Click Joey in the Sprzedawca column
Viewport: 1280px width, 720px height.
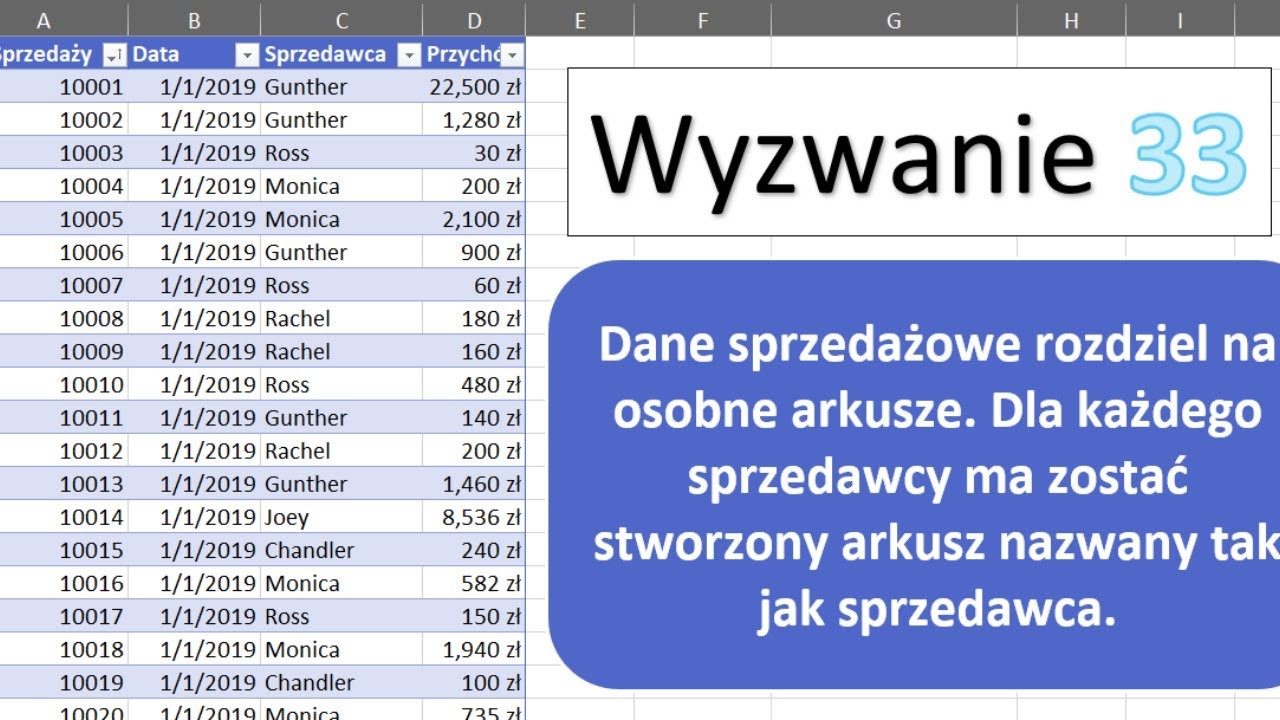click(x=342, y=517)
